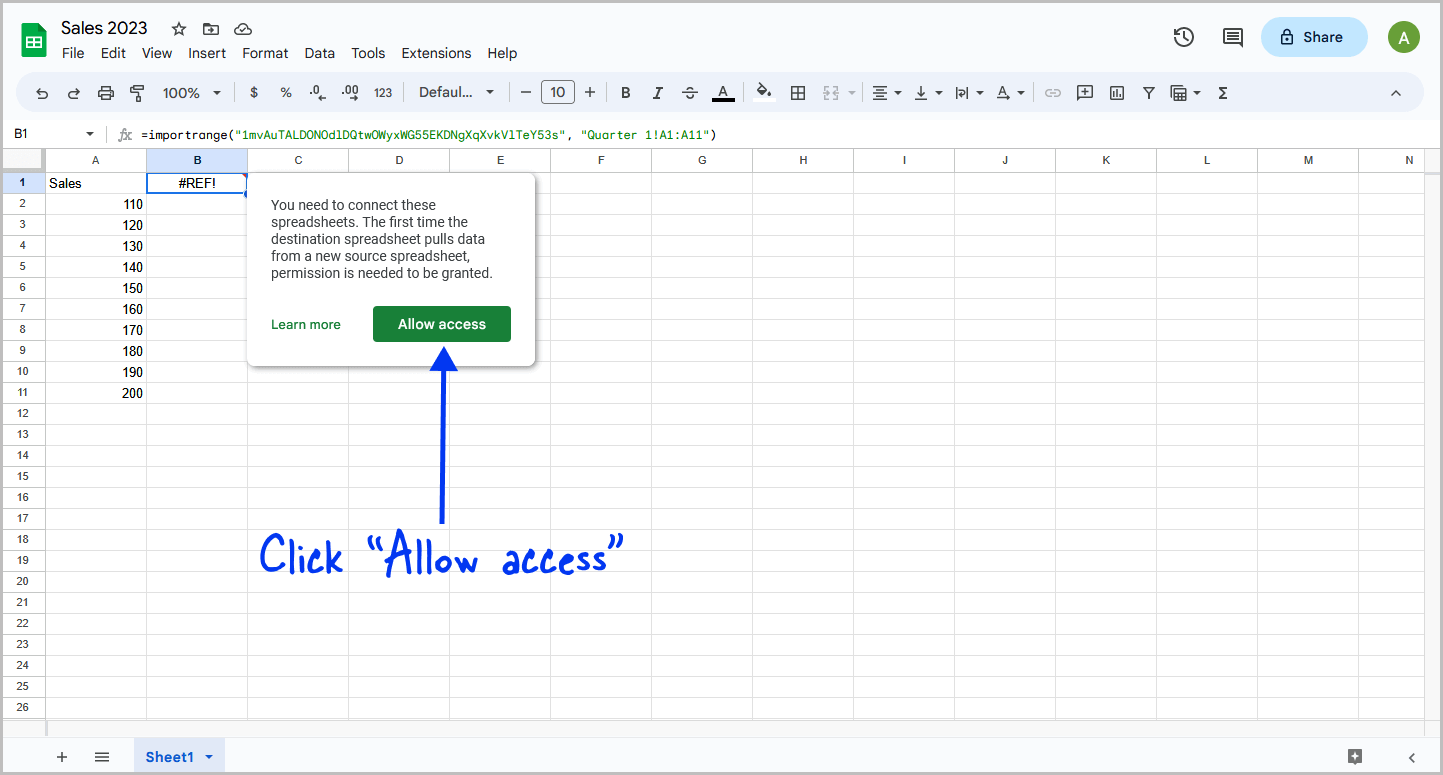Viewport: 1443px width, 775px height.
Task: Increase decimal places
Action: pos(350,92)
